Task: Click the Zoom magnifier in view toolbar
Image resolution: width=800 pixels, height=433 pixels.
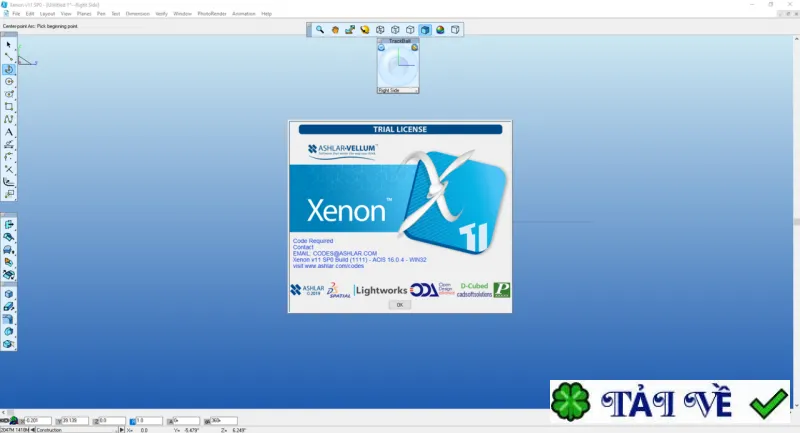Action: [x=320, y=30]
